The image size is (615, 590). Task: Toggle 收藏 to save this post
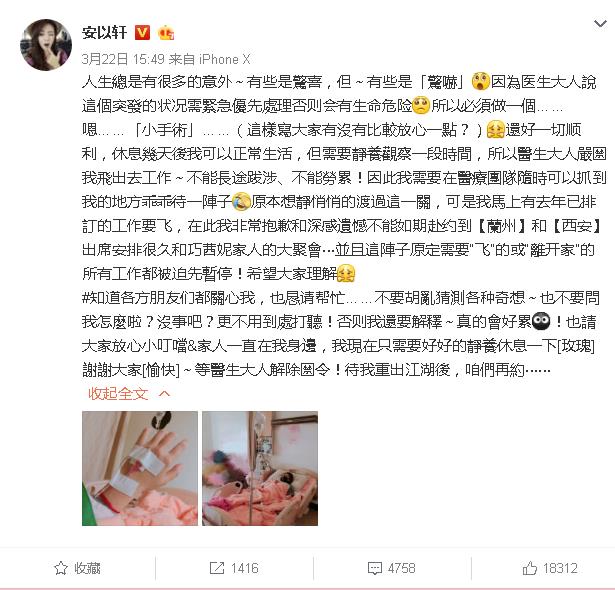(x=77, y=568)
